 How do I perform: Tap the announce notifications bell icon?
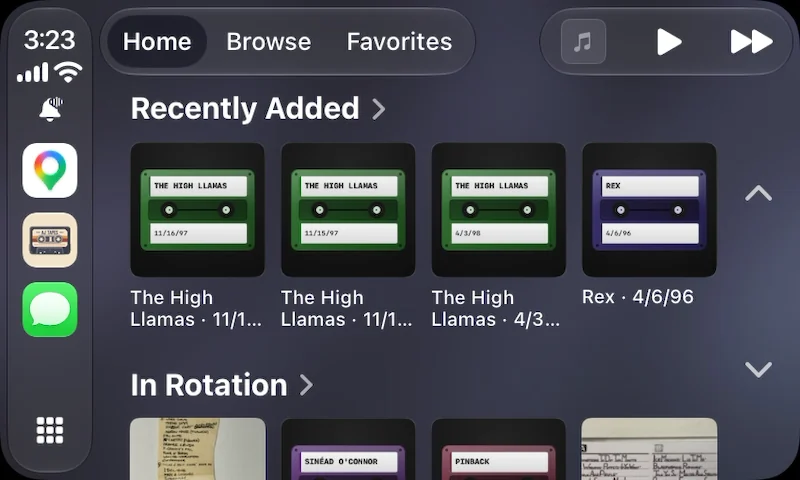click(51, 109)
